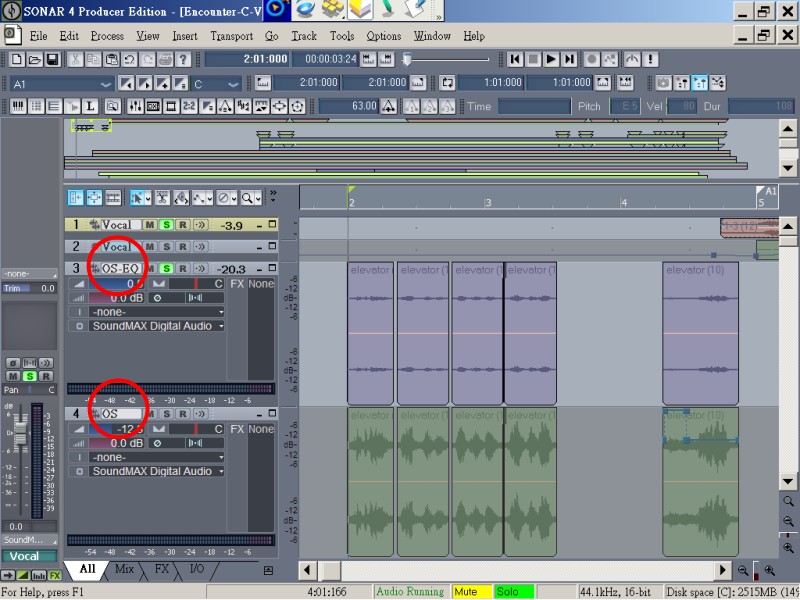
Task: Click the Save file toolbar icon
Action: [x=52, y=60]
